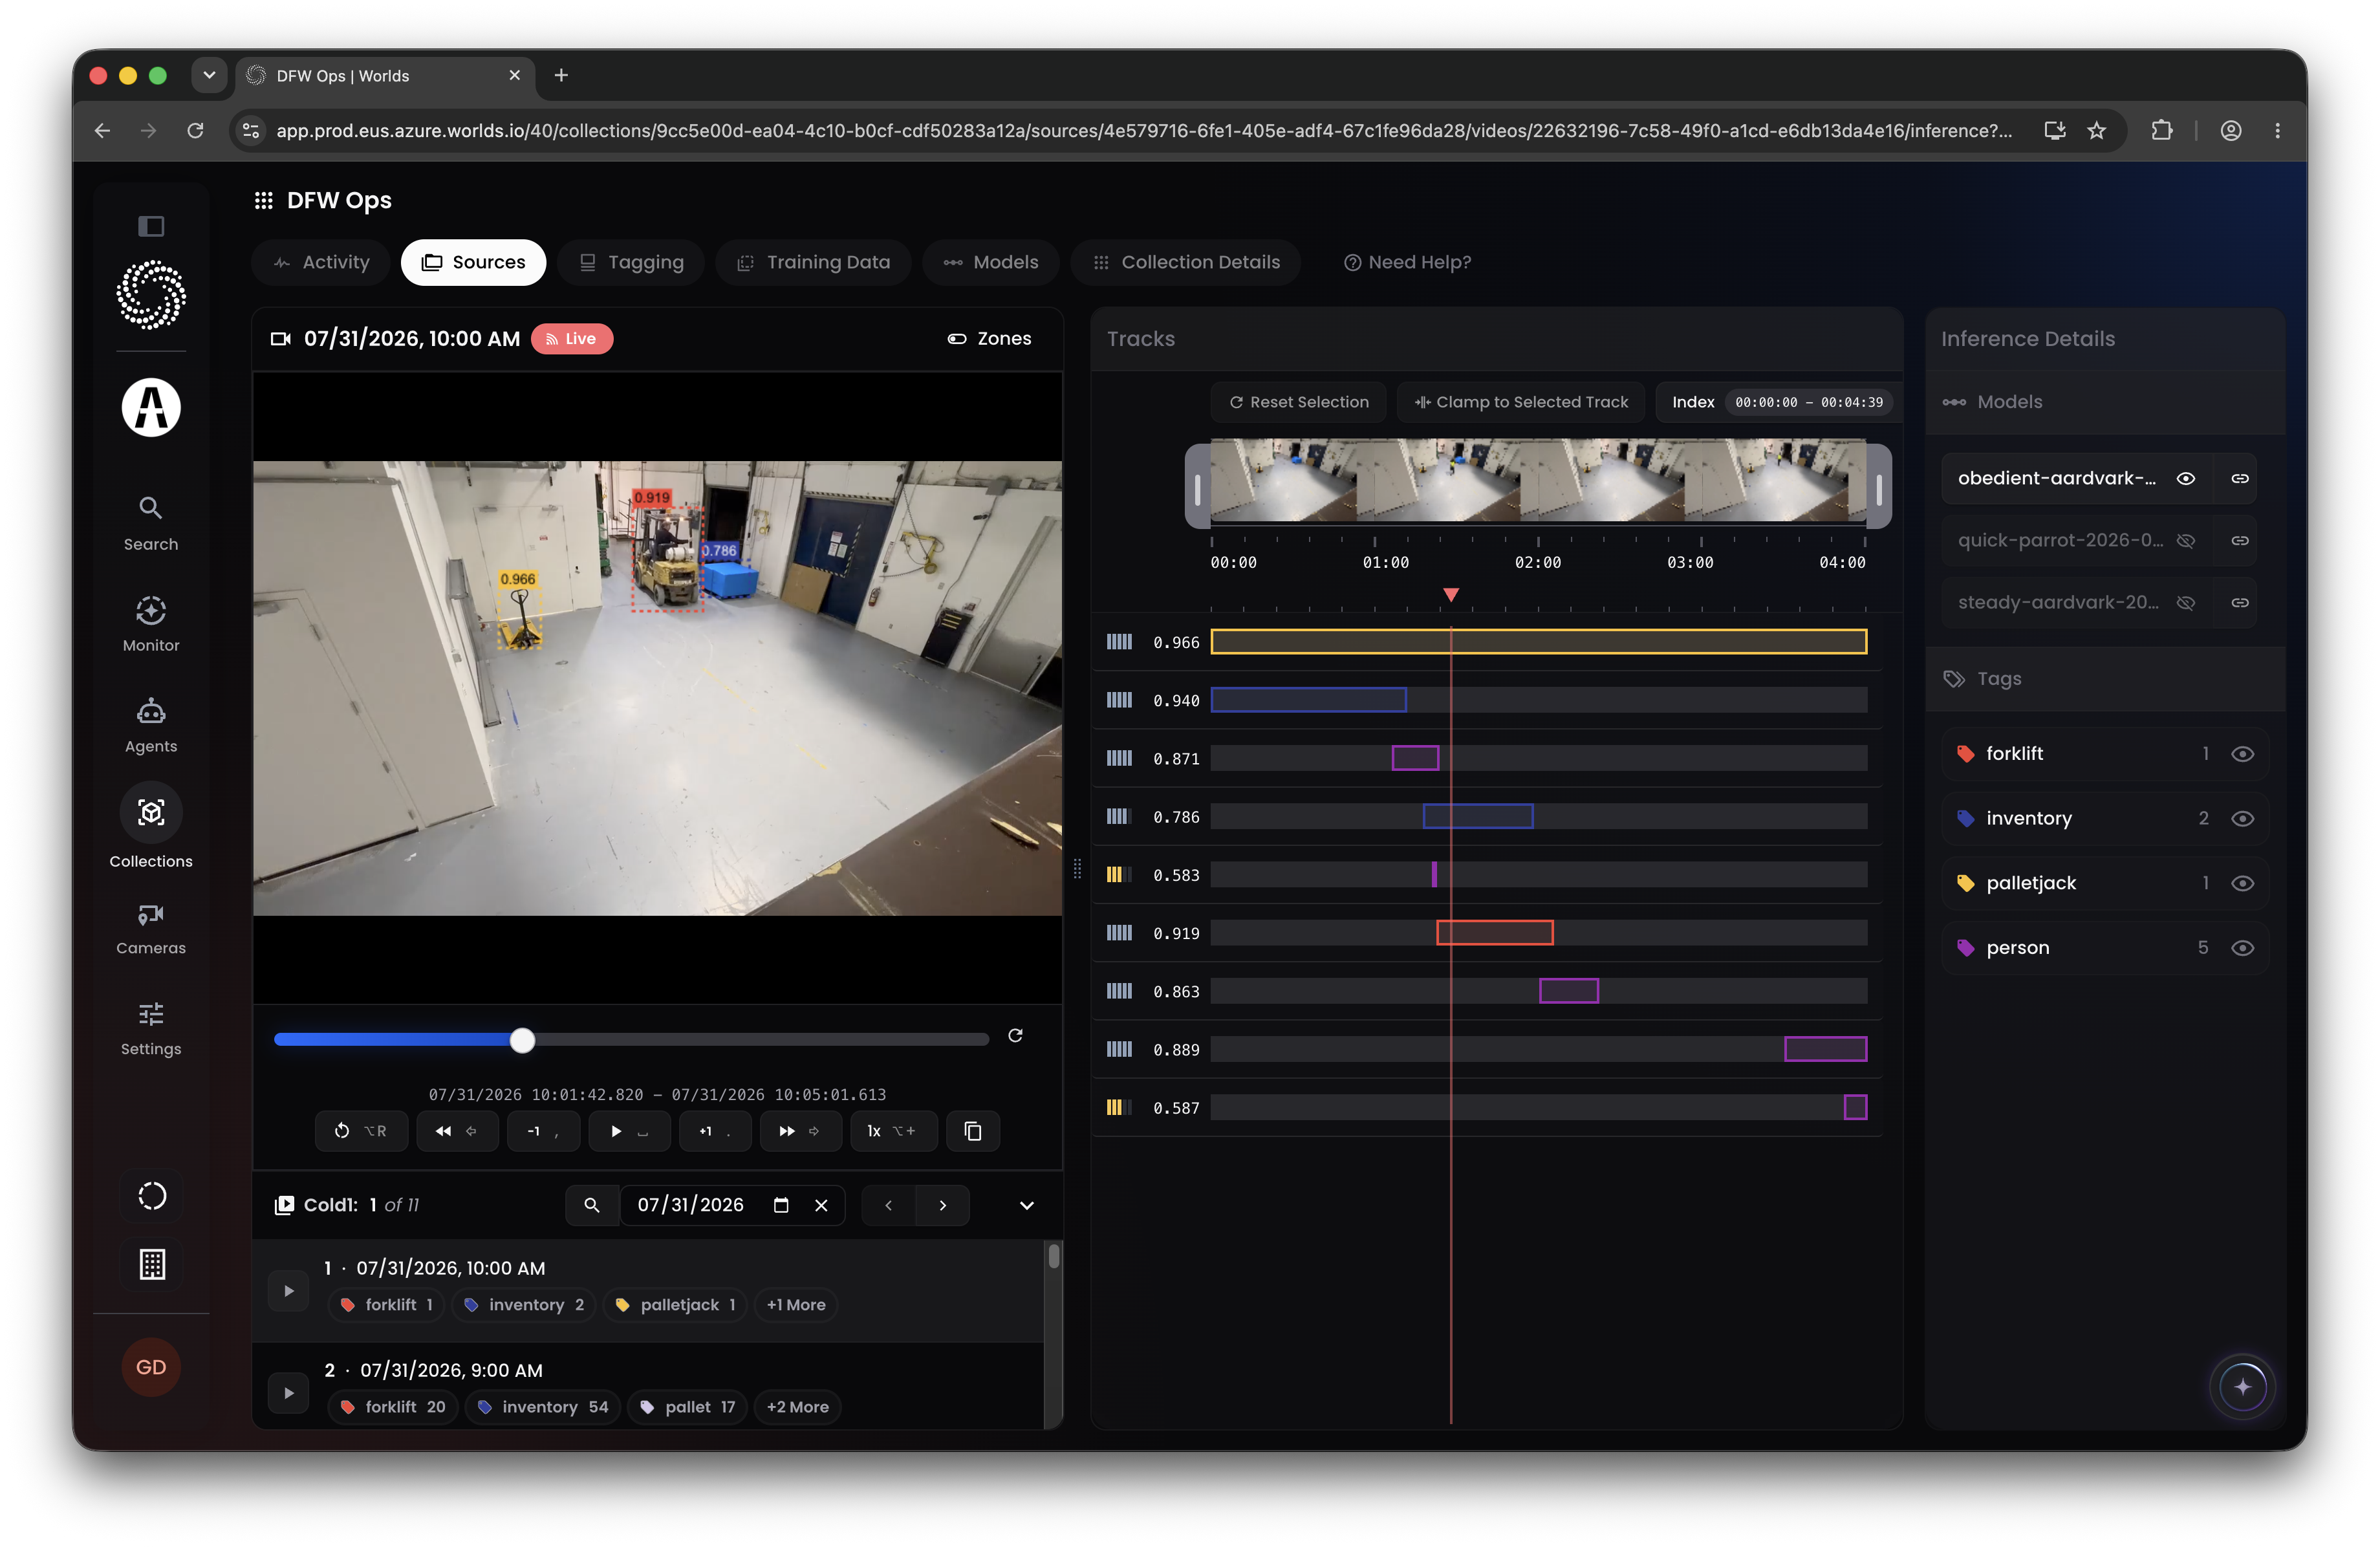This screenshot has width=2380, height=1547.
Task: Click the circular loader icon in sidebar
Action: click(151, 1195)
